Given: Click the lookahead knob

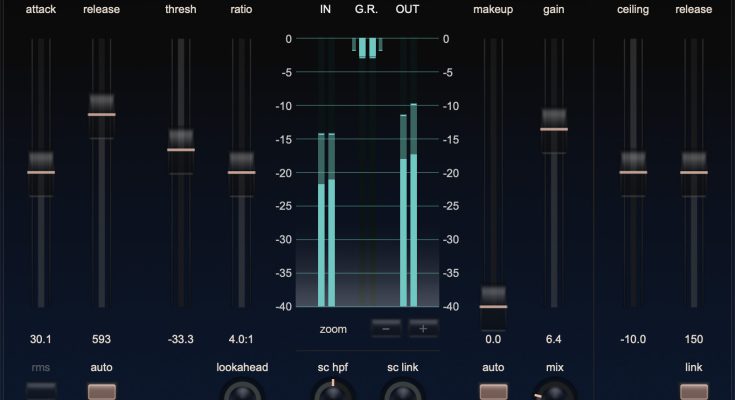Looking at the screenshot, I should tap(242, 391).
